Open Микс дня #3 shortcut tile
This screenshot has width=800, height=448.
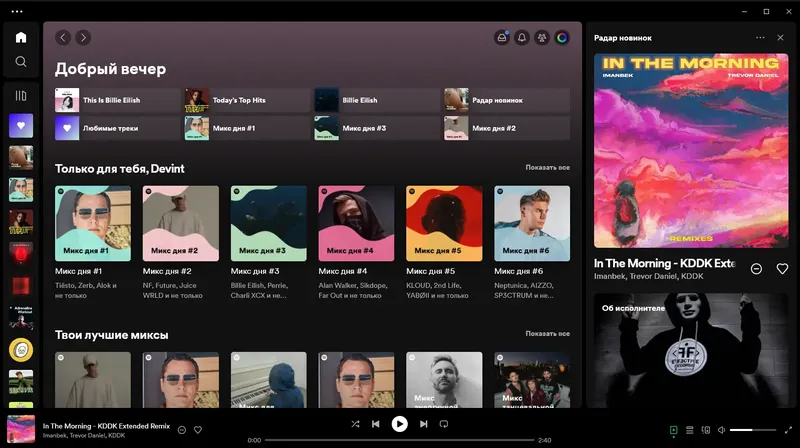click(x=377, y=128)
